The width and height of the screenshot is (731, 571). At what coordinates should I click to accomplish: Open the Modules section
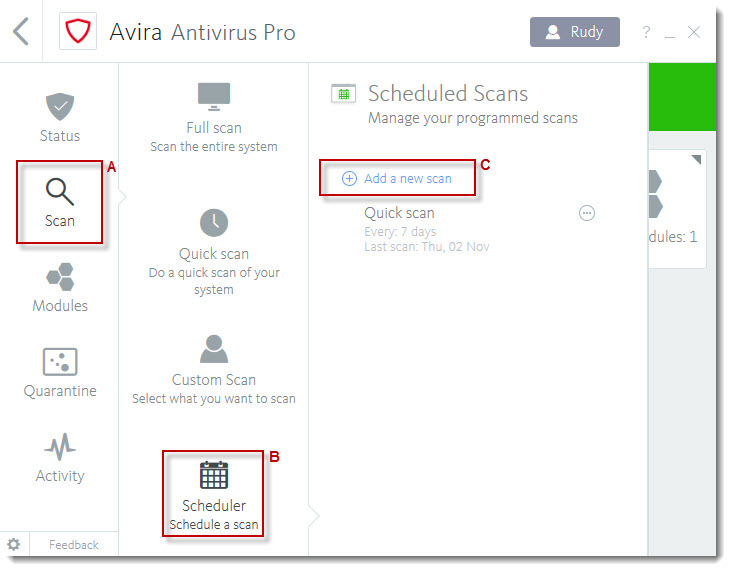(x=60, y=288)
